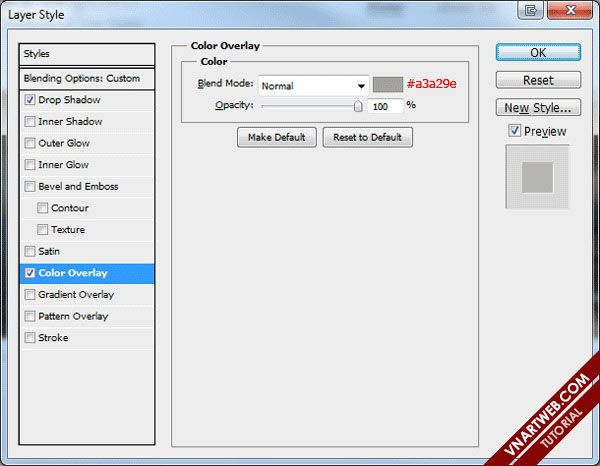Open the gray overlay color swatch

[387, 85]
